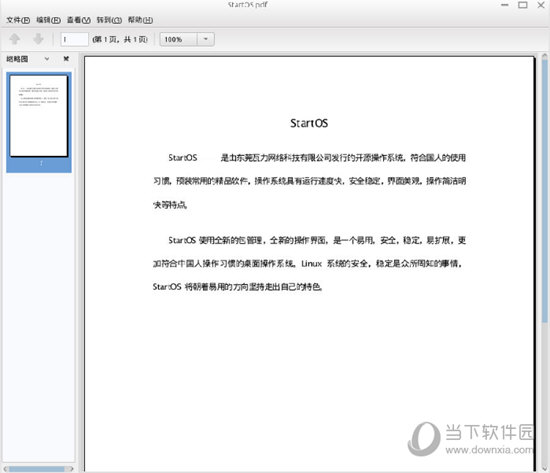The width and height of the screenshot is (550, 473).
Task: Select the page 1 thumbnail
Action: pos(39,122)
